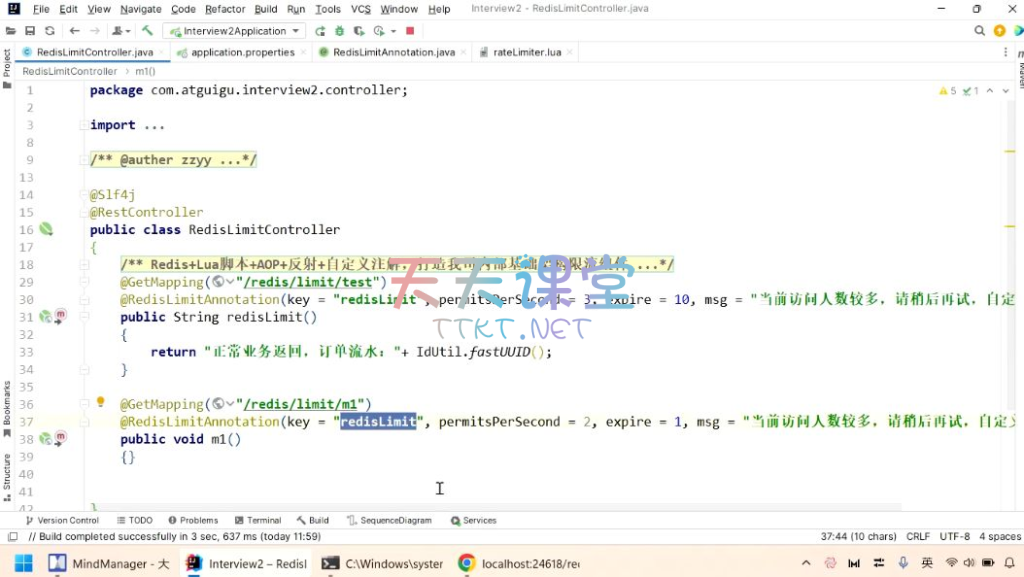Open Search Everywhere magnifier icon
1024x577 pixels.
[x=980, y=31]
